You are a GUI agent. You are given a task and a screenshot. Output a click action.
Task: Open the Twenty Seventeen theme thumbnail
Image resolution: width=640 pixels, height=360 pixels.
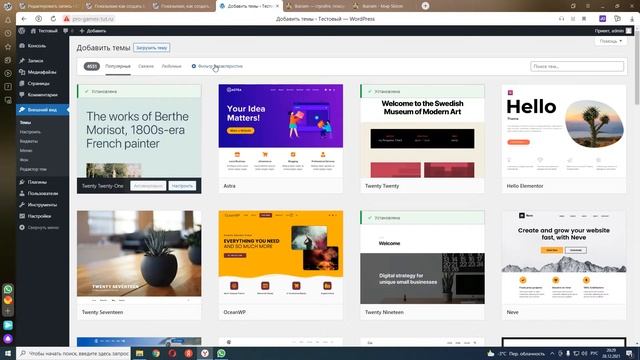(x=139, y=257)
